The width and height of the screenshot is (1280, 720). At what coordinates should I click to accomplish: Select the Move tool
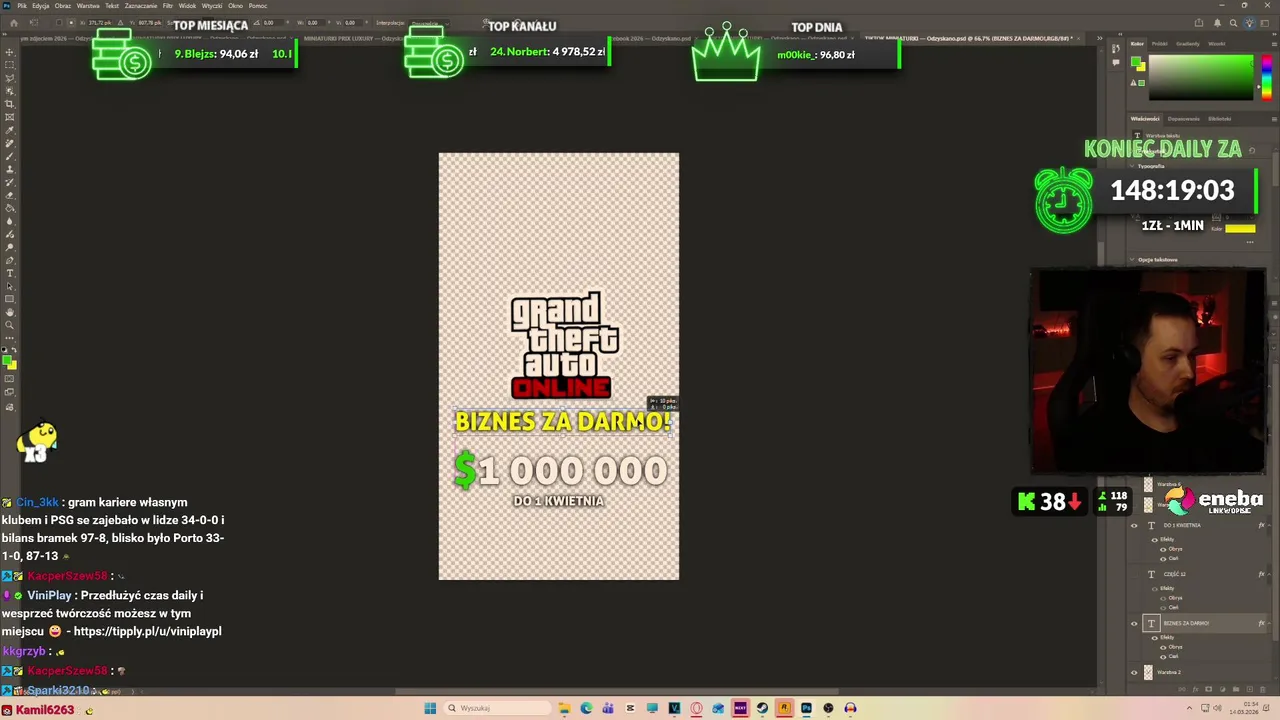10,51
